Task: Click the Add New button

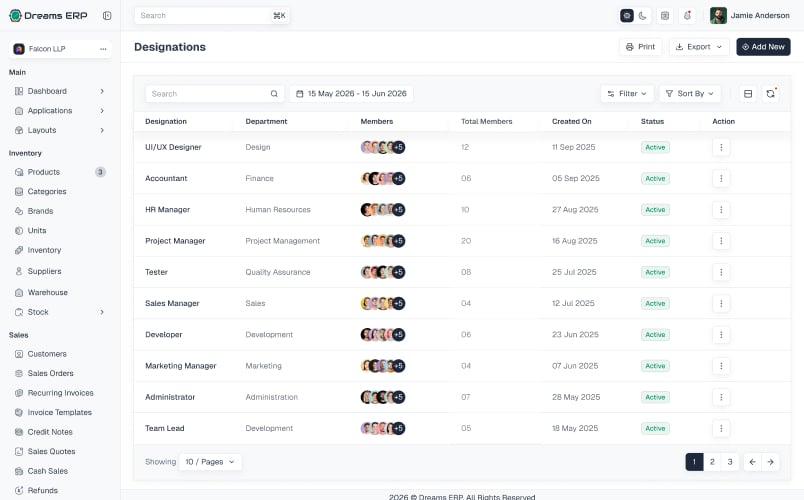Action: [x=763, y=47]
